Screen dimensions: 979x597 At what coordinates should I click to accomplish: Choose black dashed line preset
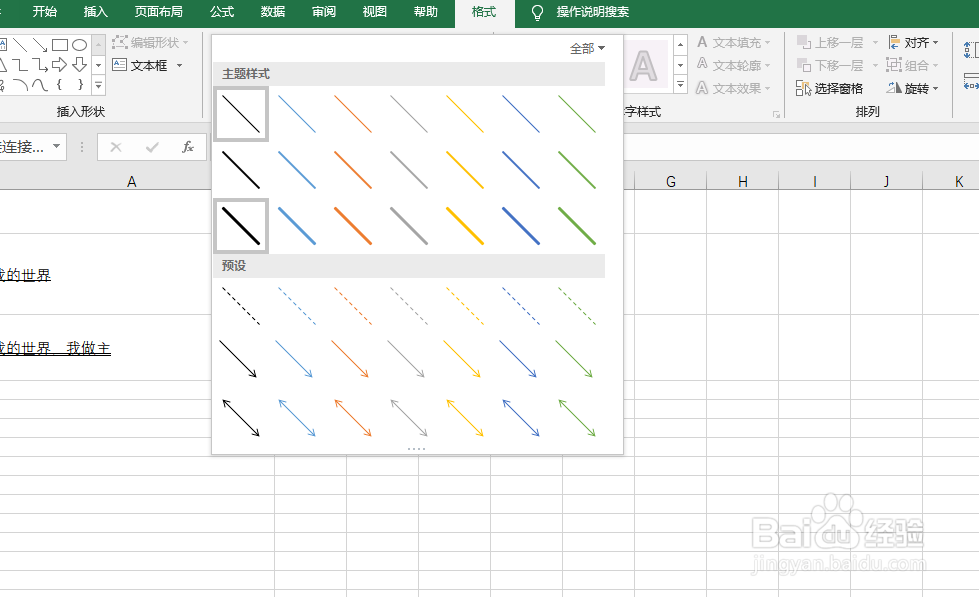point(241,306)
